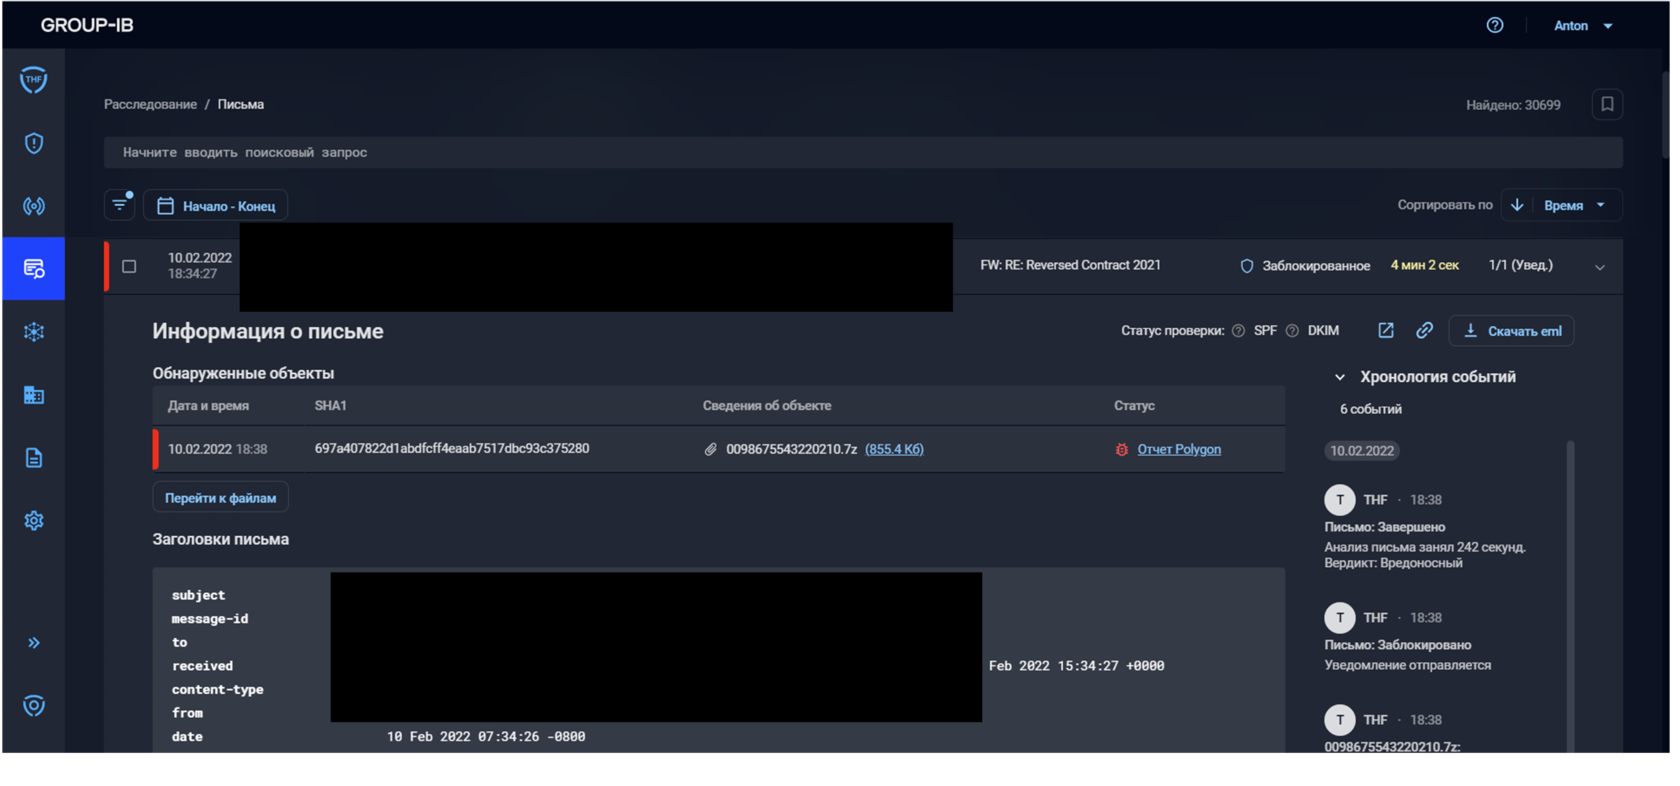Viewport: 1680px width, 786px height.
Task: Open the shield alerts sidebar icon
Action: [34, 143]
